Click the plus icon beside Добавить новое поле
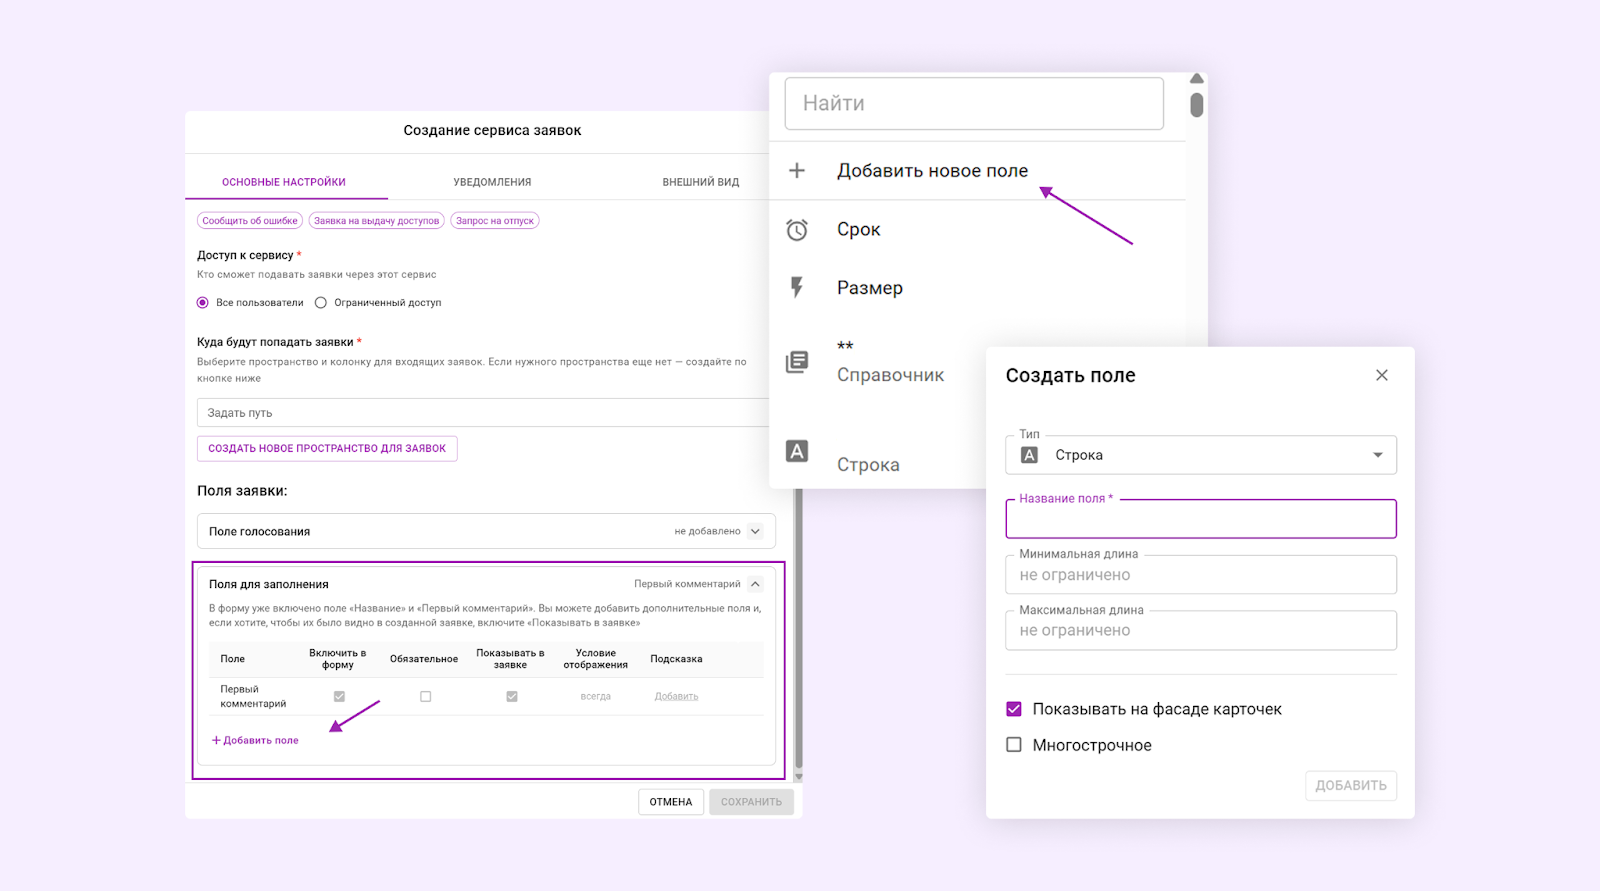Screen dimensions: 1600x891 tap(797, 171)
